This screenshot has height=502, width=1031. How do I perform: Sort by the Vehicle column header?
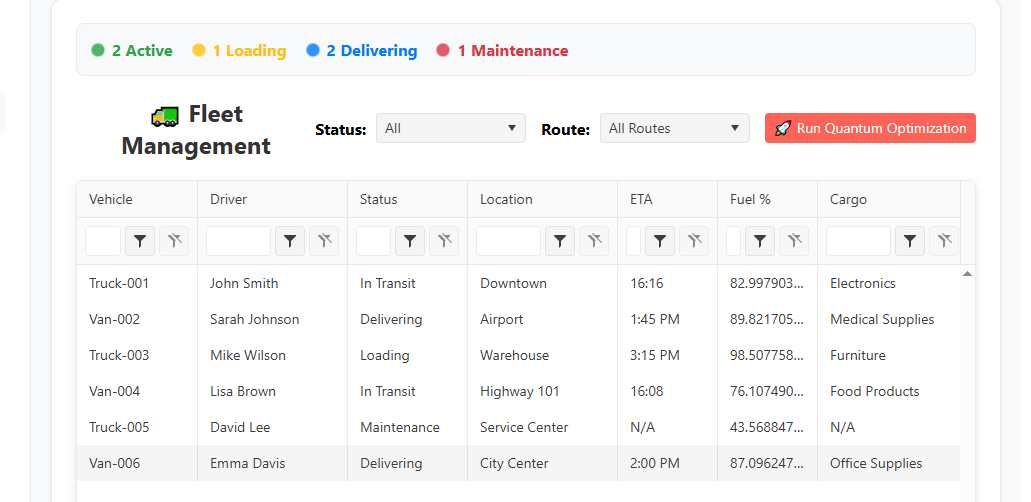coord(111,199)
